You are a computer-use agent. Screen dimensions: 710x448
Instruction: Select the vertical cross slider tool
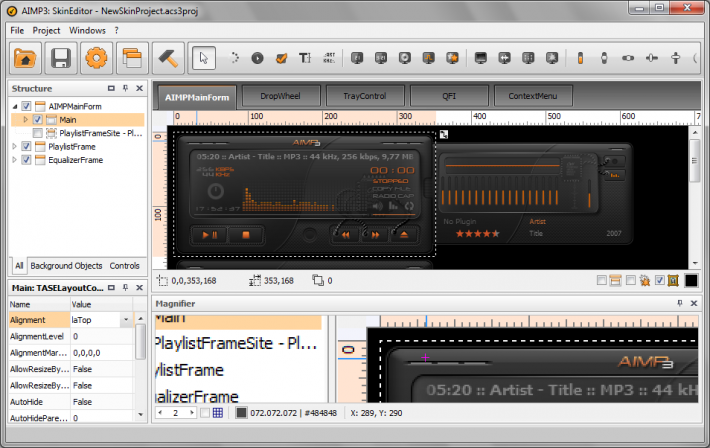pos(675,58)
